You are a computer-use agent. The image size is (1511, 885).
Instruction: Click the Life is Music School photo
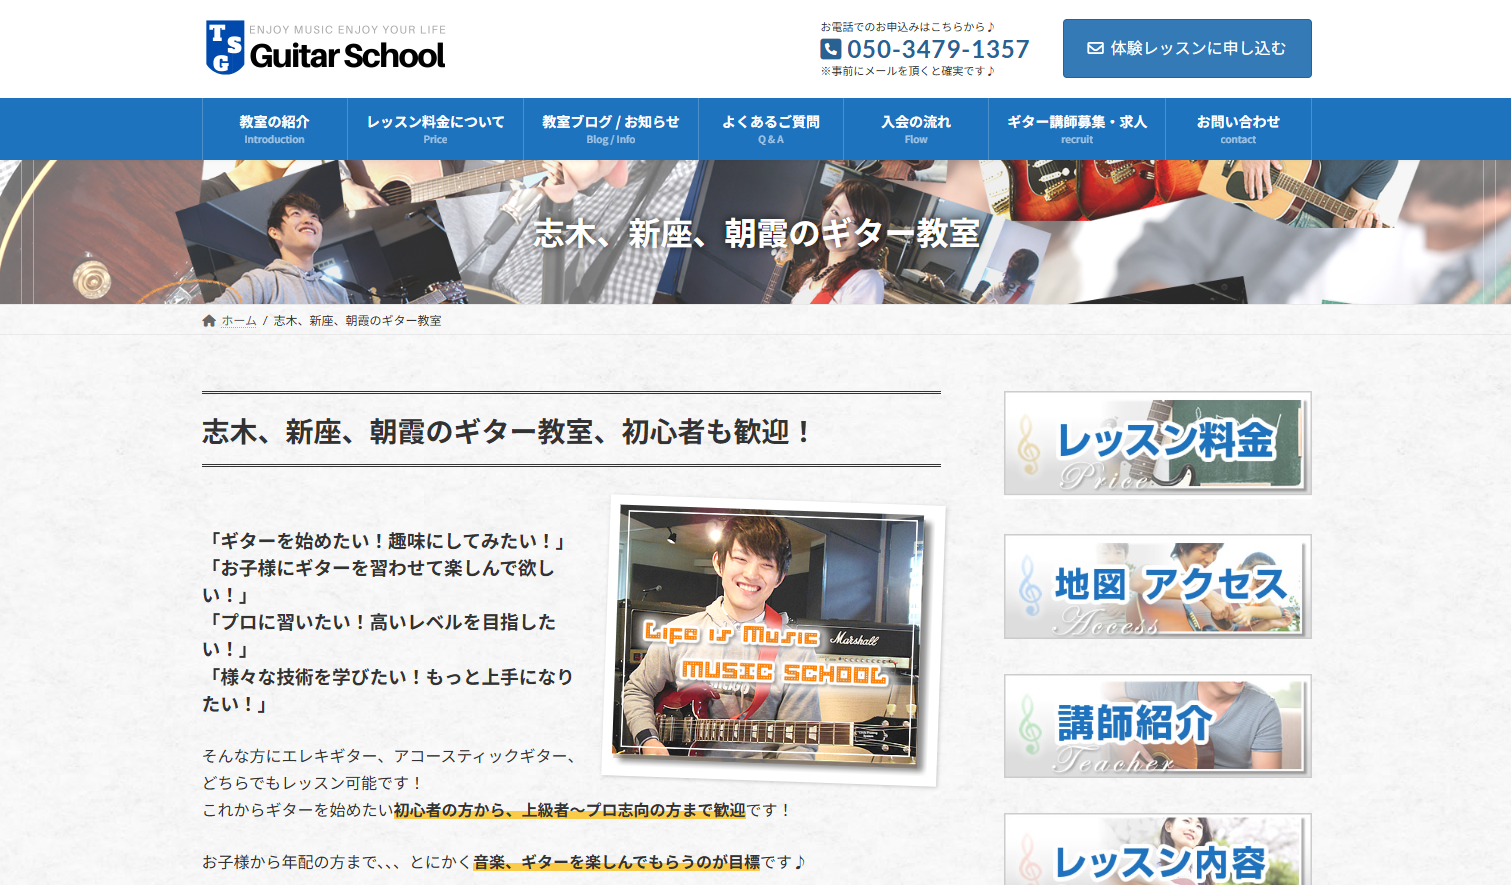coord(772,640)
